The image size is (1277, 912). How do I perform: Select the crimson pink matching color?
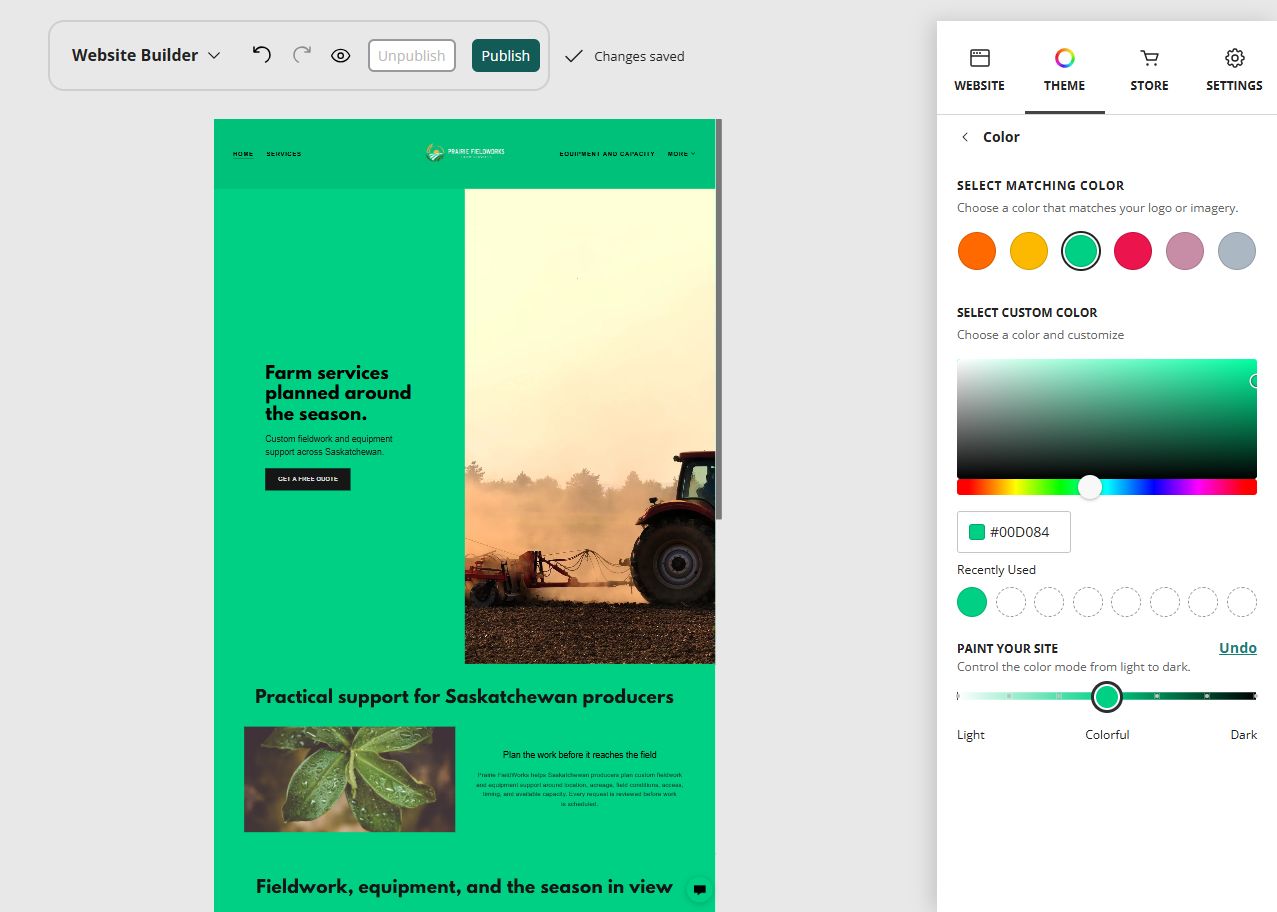pos(1133,251)
